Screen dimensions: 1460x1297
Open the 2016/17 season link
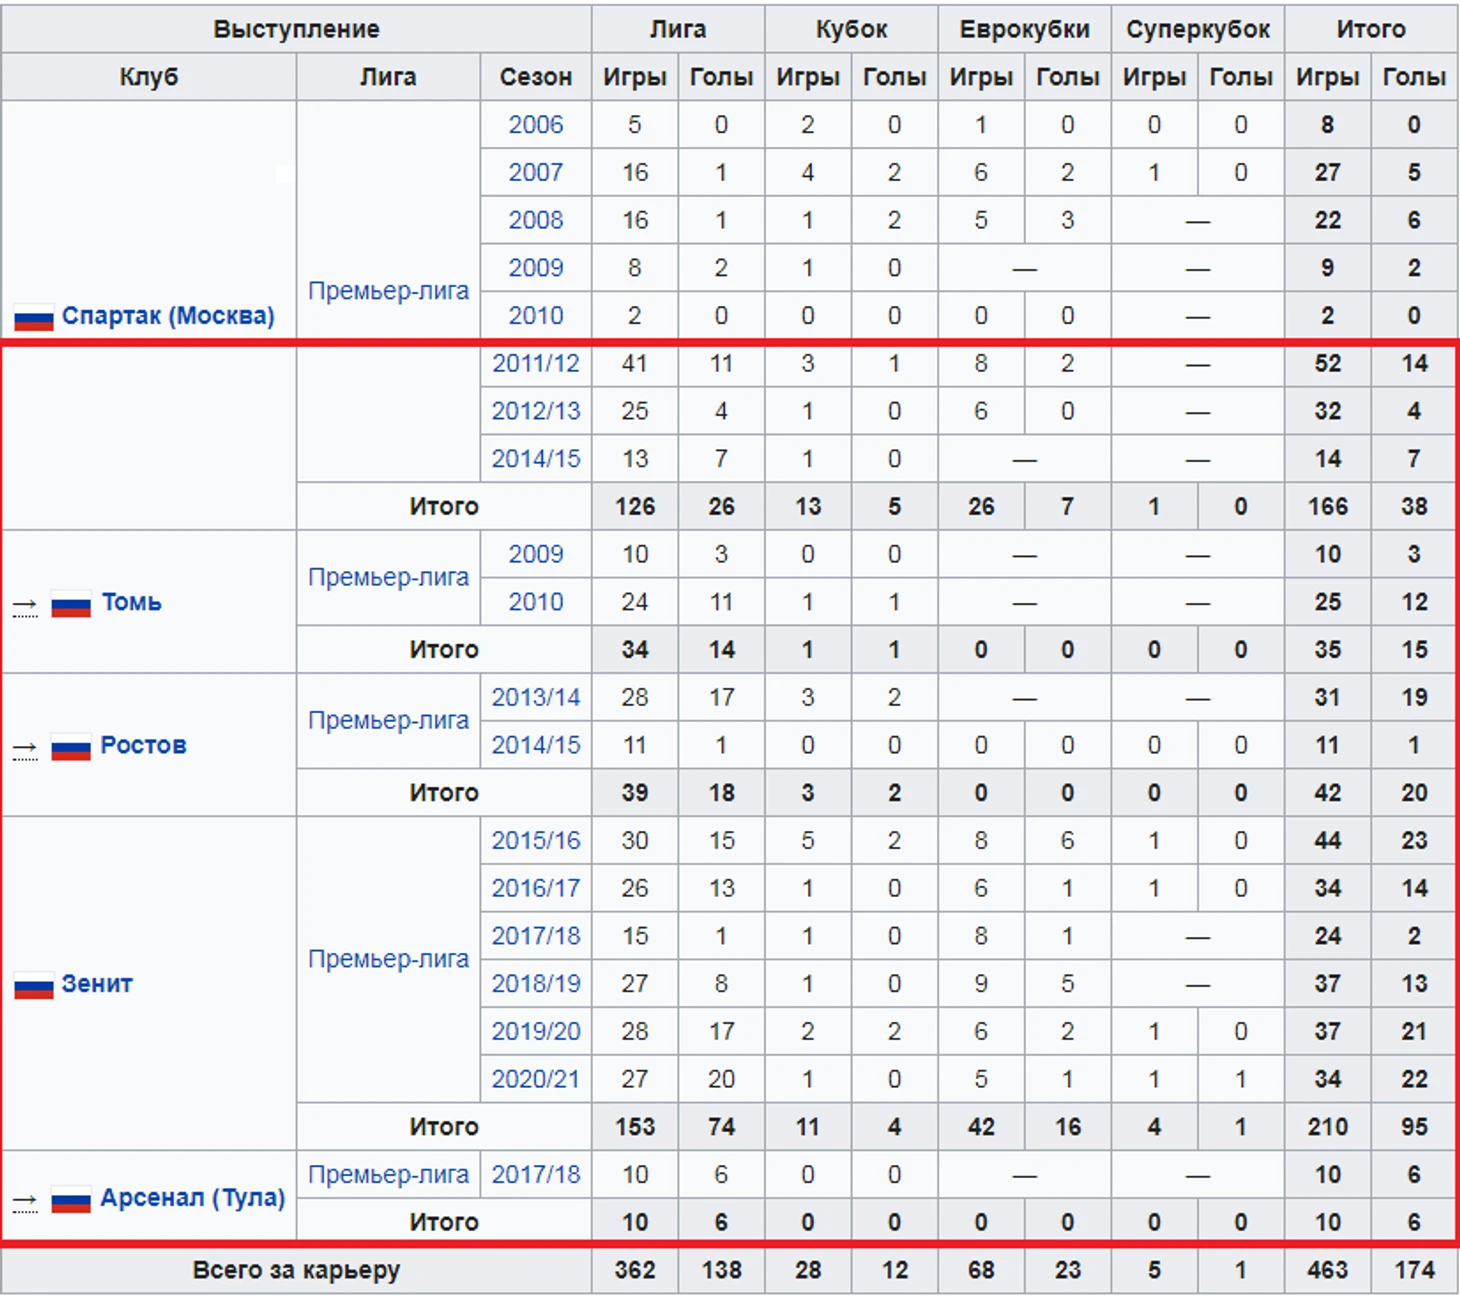(x=536, y=888)
